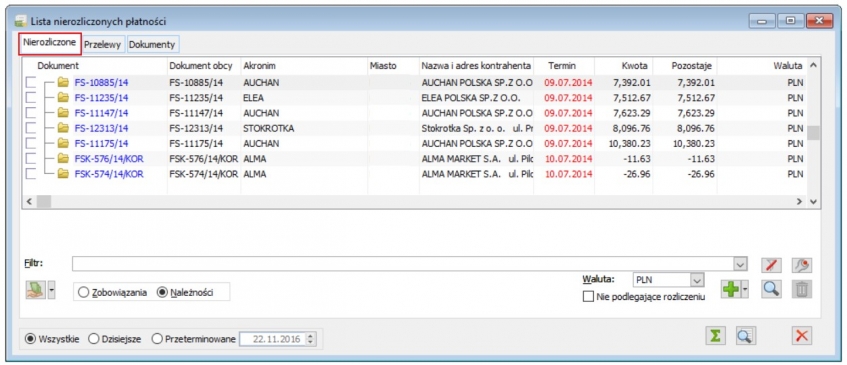Check the box for FS-11235/14
Viewport: 847px width, 365px height.
[x=31, y=98]
